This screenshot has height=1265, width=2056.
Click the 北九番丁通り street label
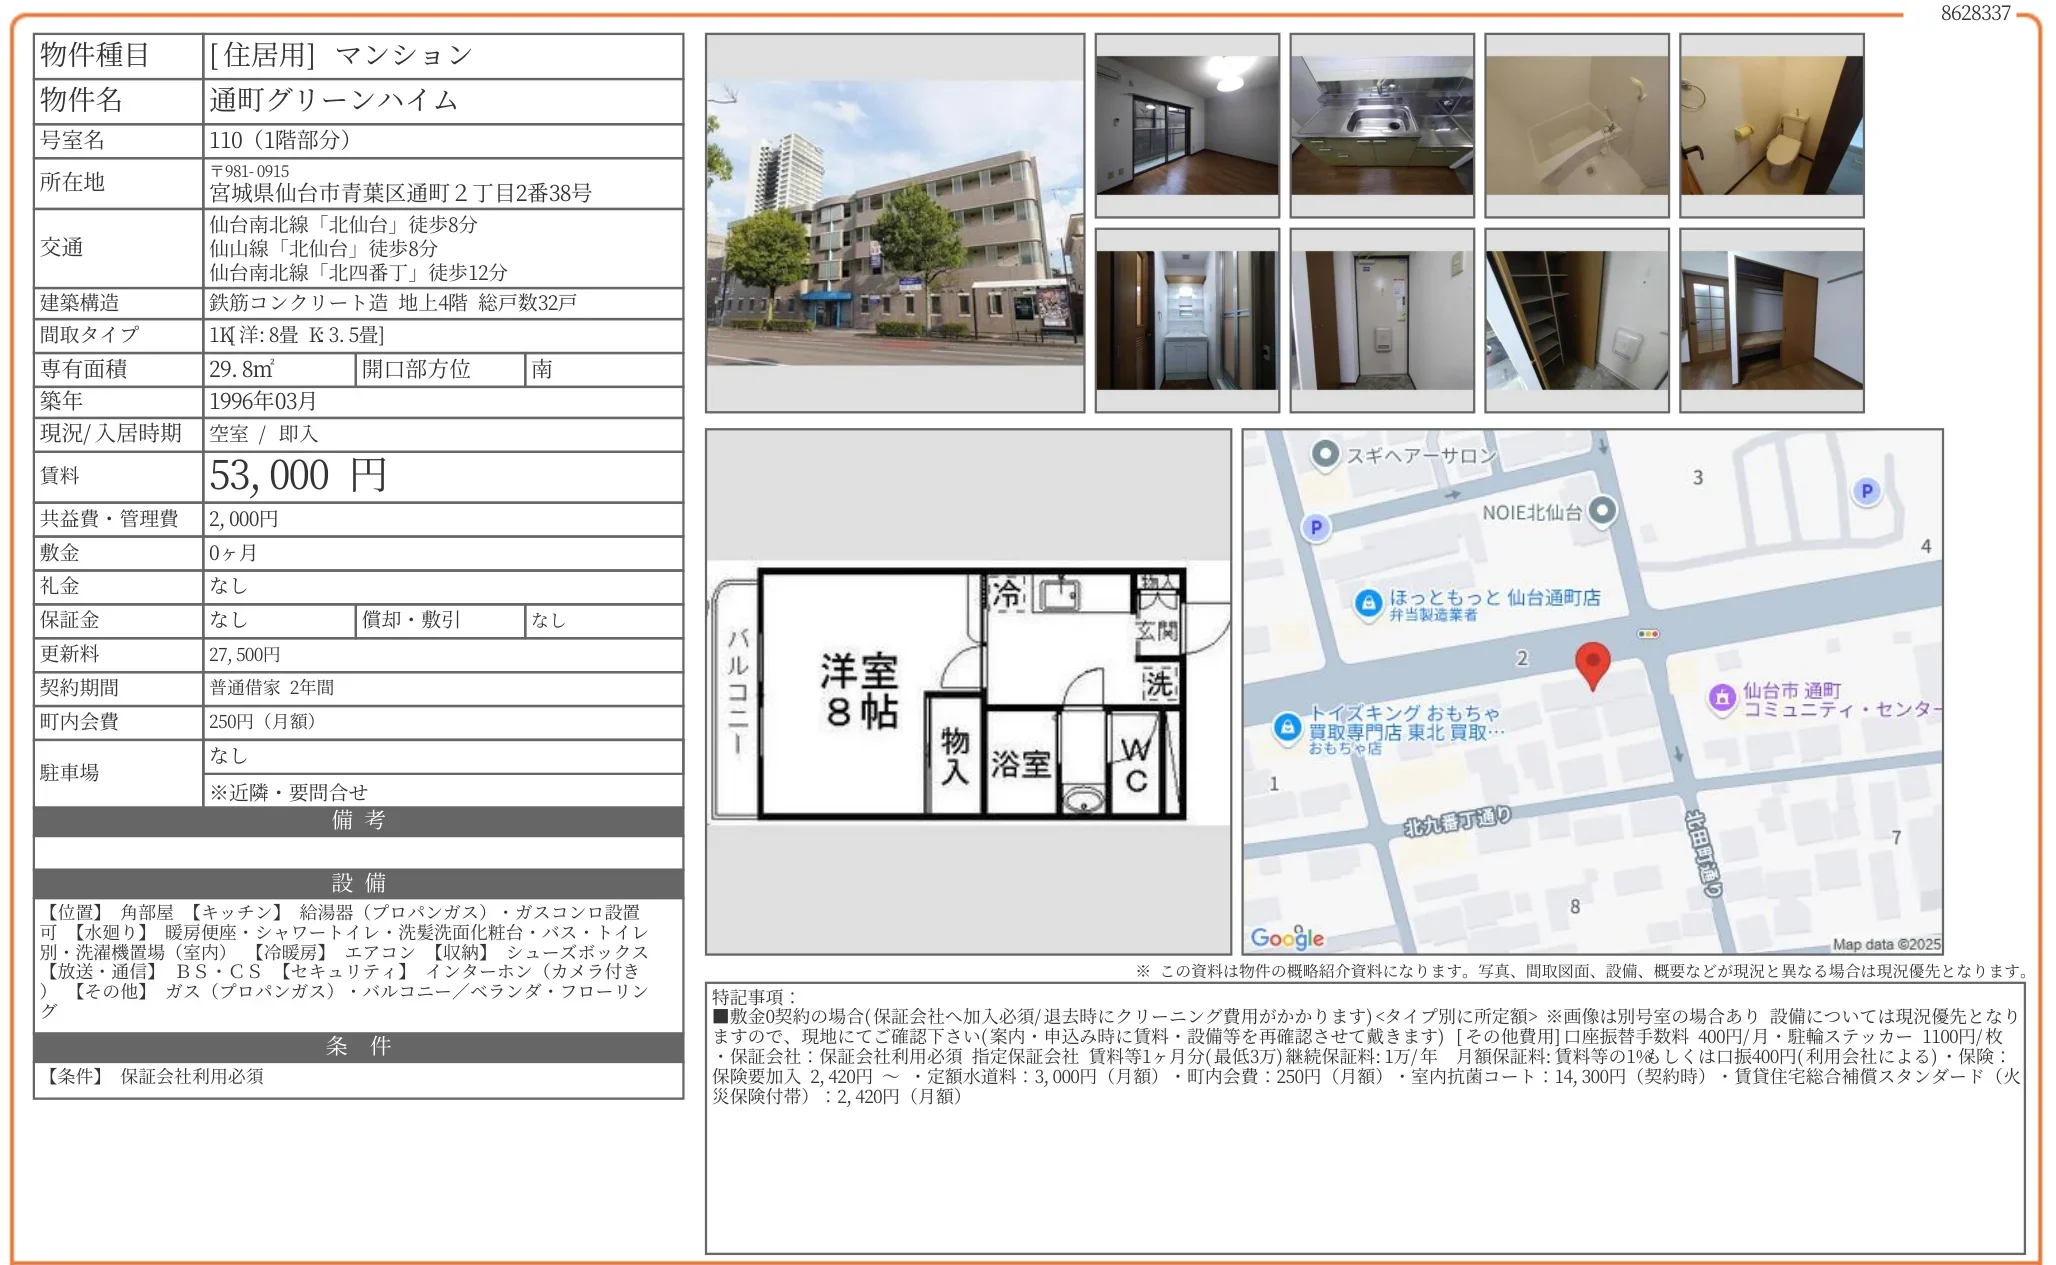(1457, 820)
